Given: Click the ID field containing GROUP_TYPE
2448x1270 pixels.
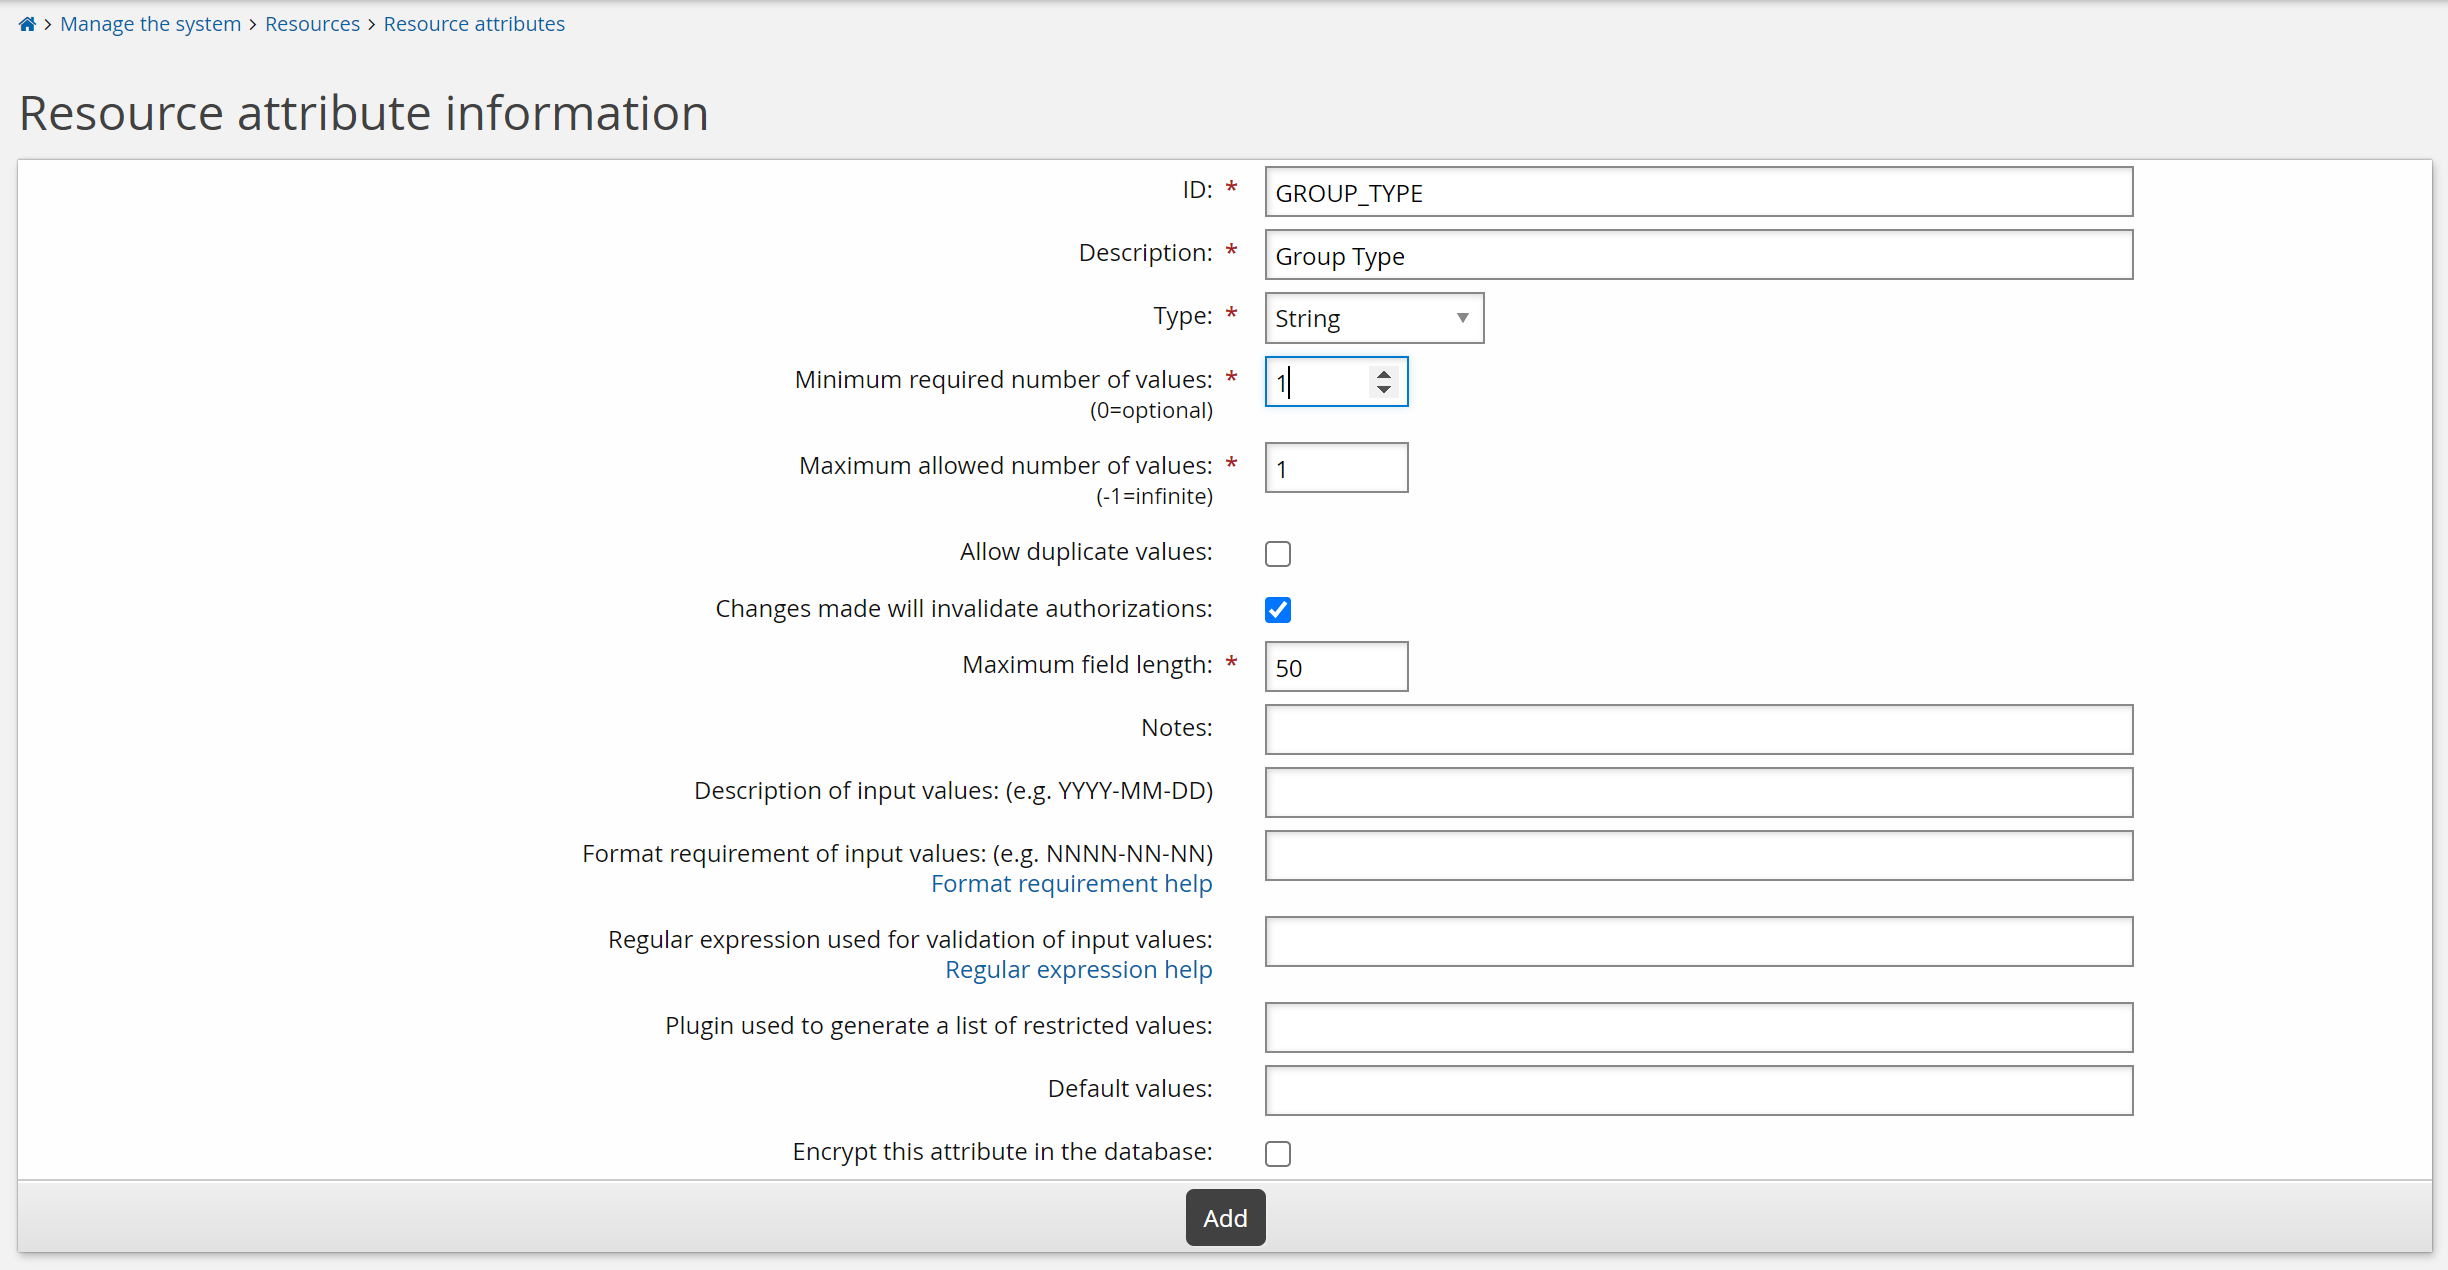Looking at the screenshot, I should pyautogui.click(x=1698, y=192).
